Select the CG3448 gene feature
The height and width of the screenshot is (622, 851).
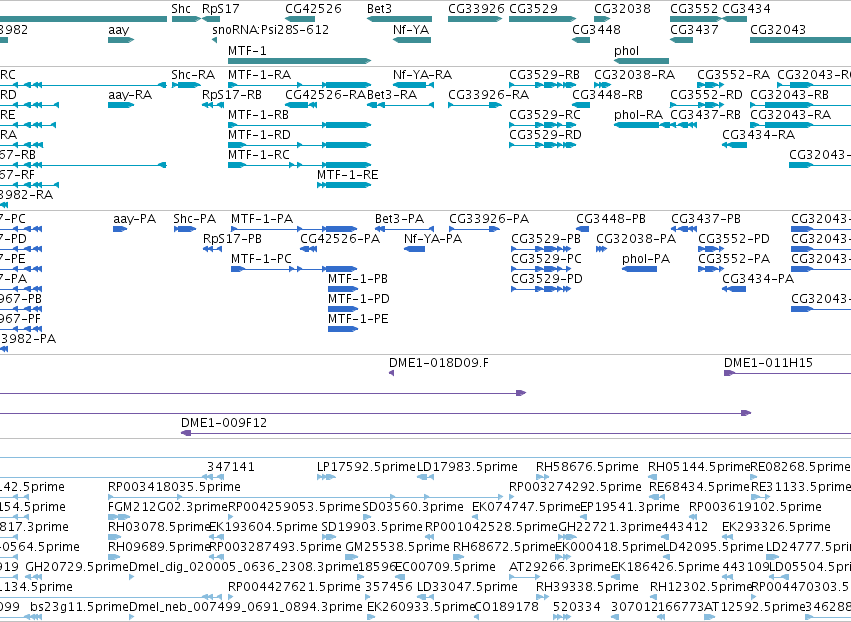[581, 40]
